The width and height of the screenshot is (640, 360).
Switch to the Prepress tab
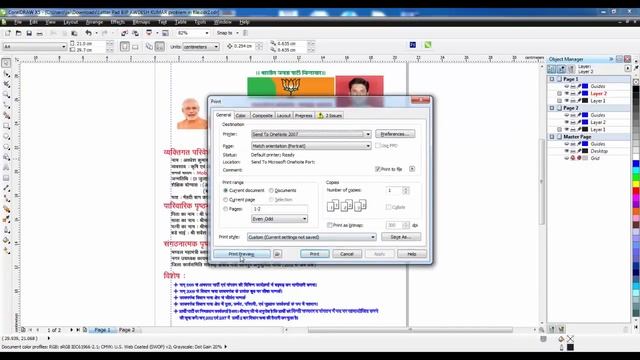(304, 116)
